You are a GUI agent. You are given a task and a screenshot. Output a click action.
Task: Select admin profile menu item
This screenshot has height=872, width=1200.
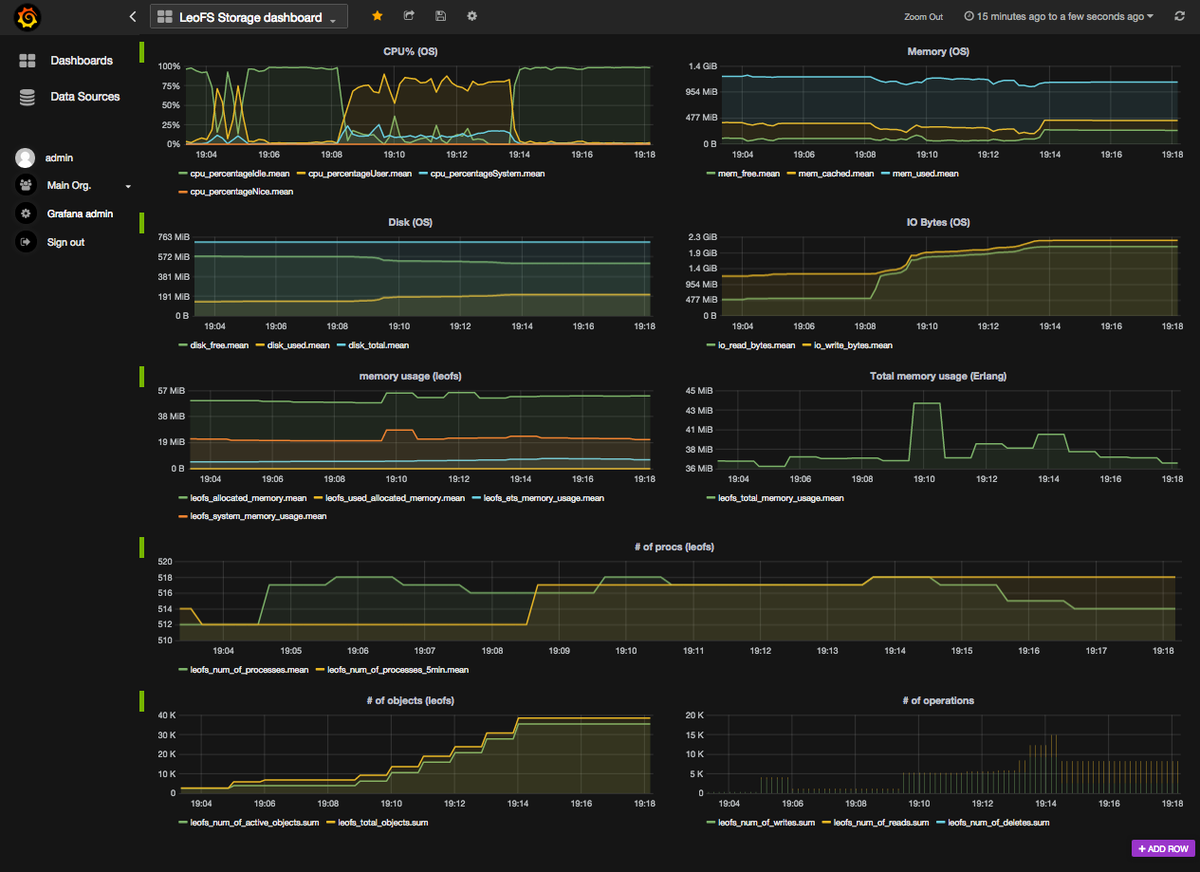pos(59,158)
